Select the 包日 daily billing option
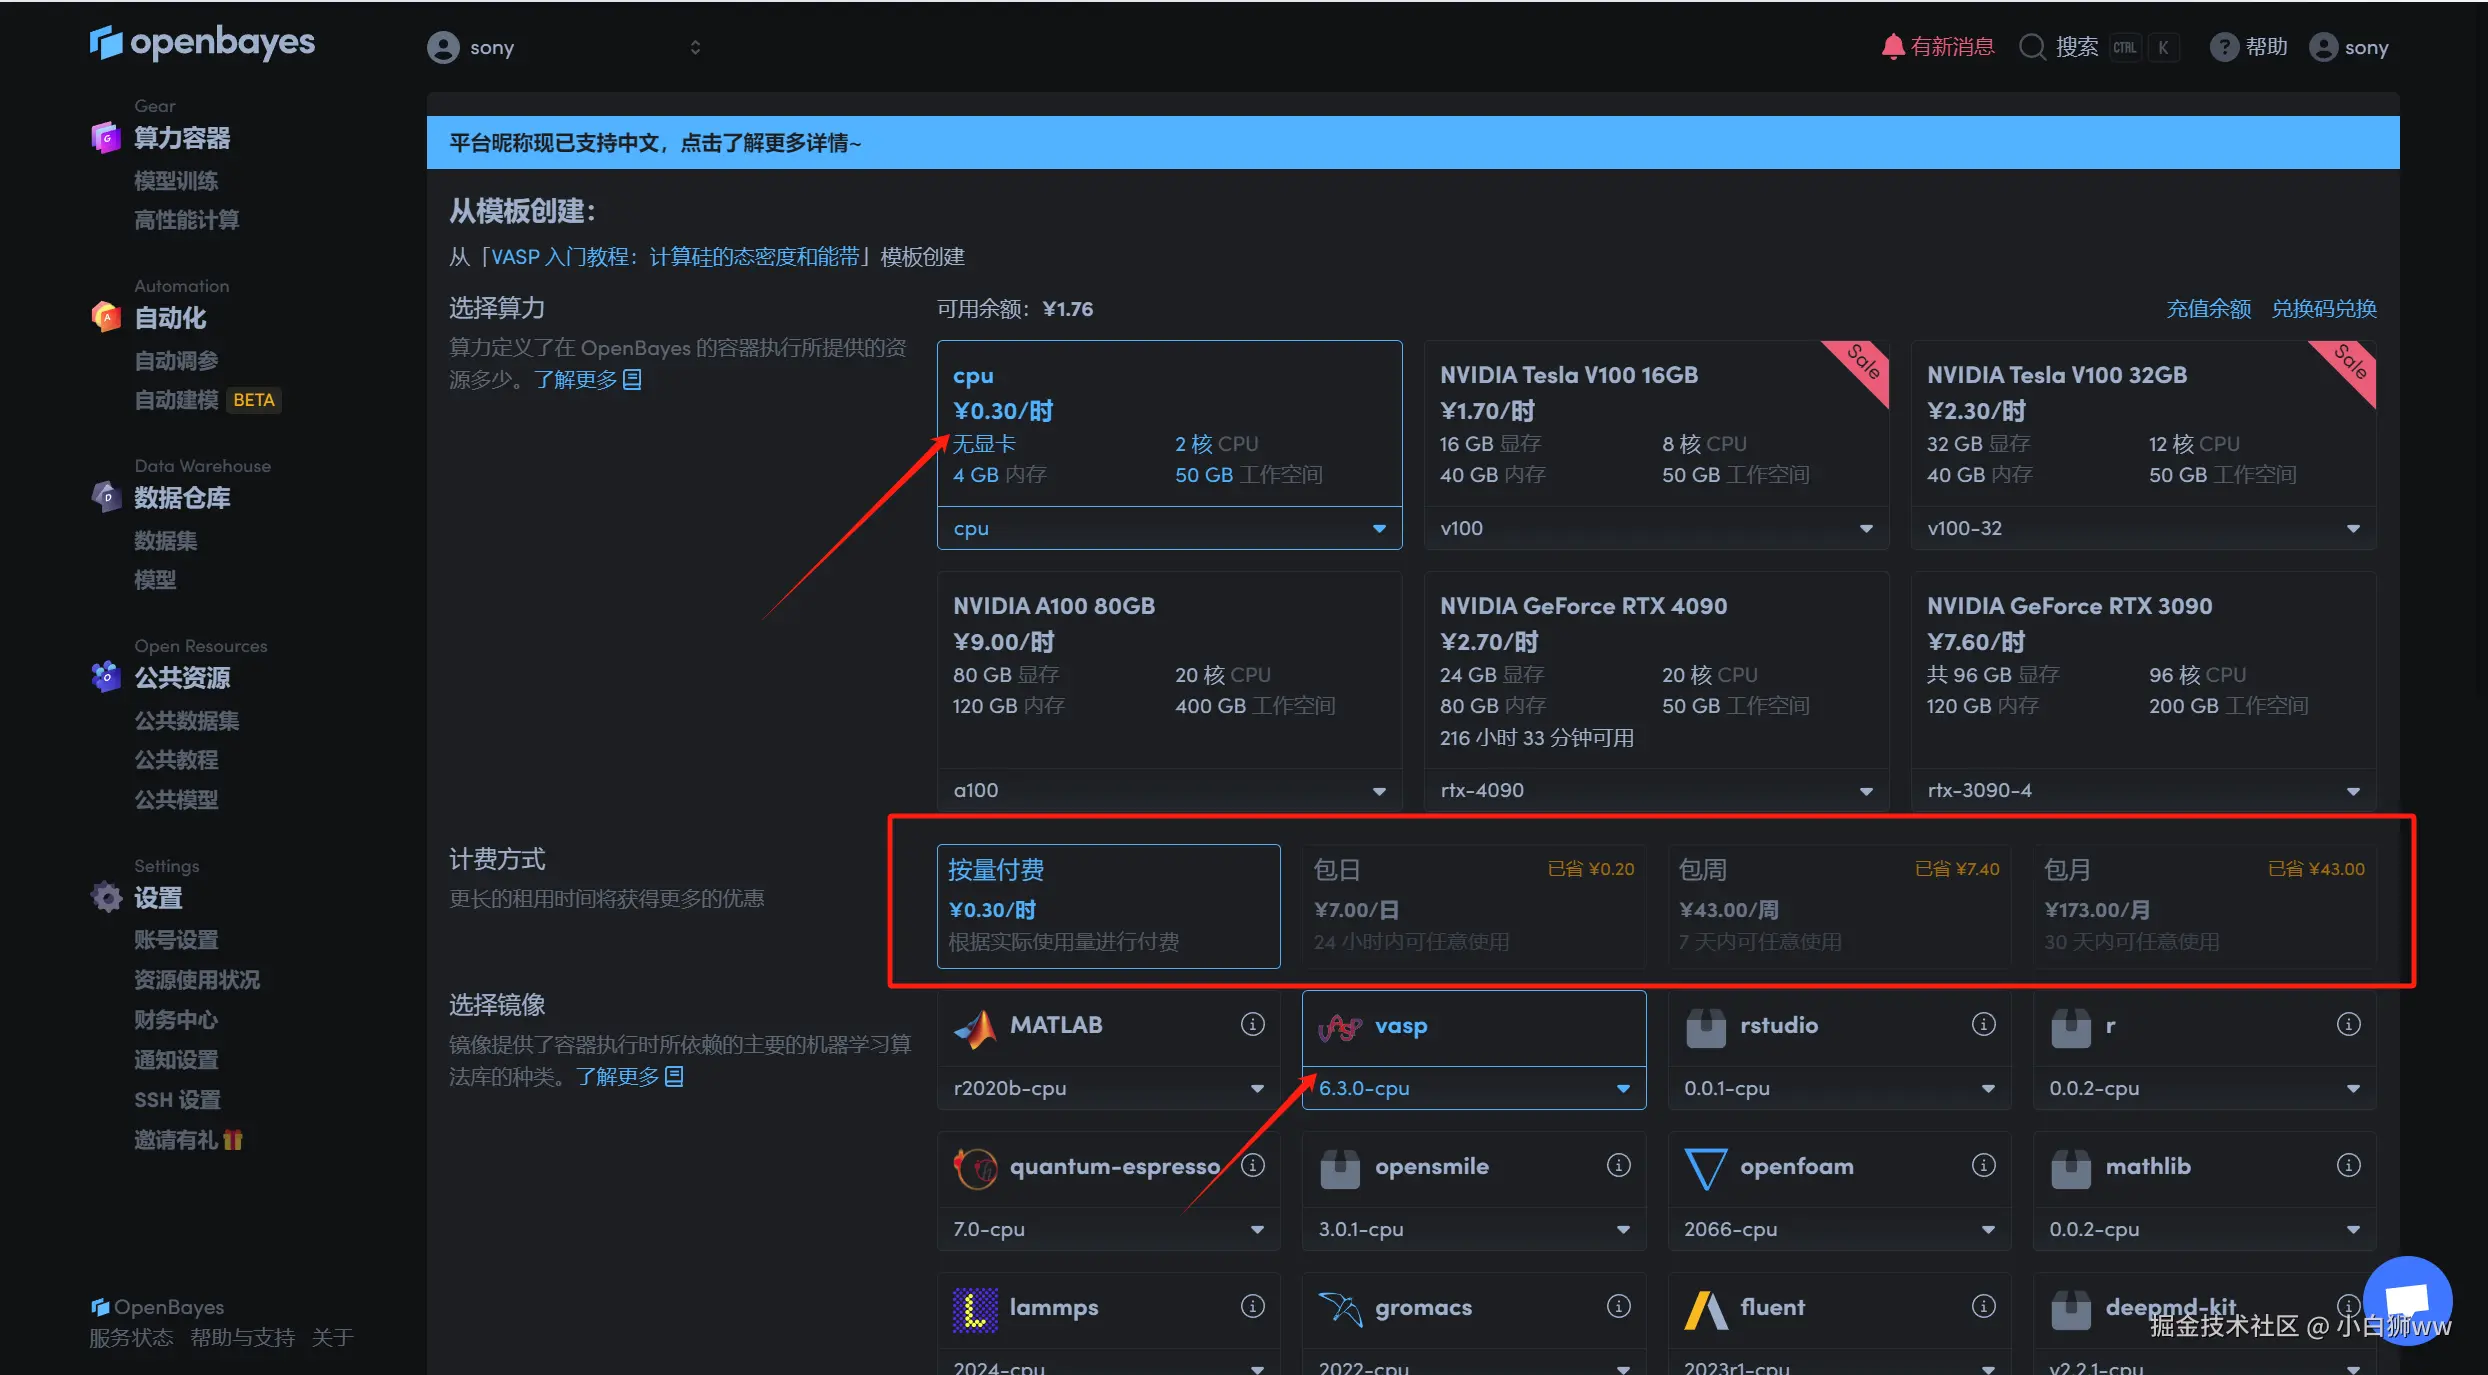 pos(1473,905)
